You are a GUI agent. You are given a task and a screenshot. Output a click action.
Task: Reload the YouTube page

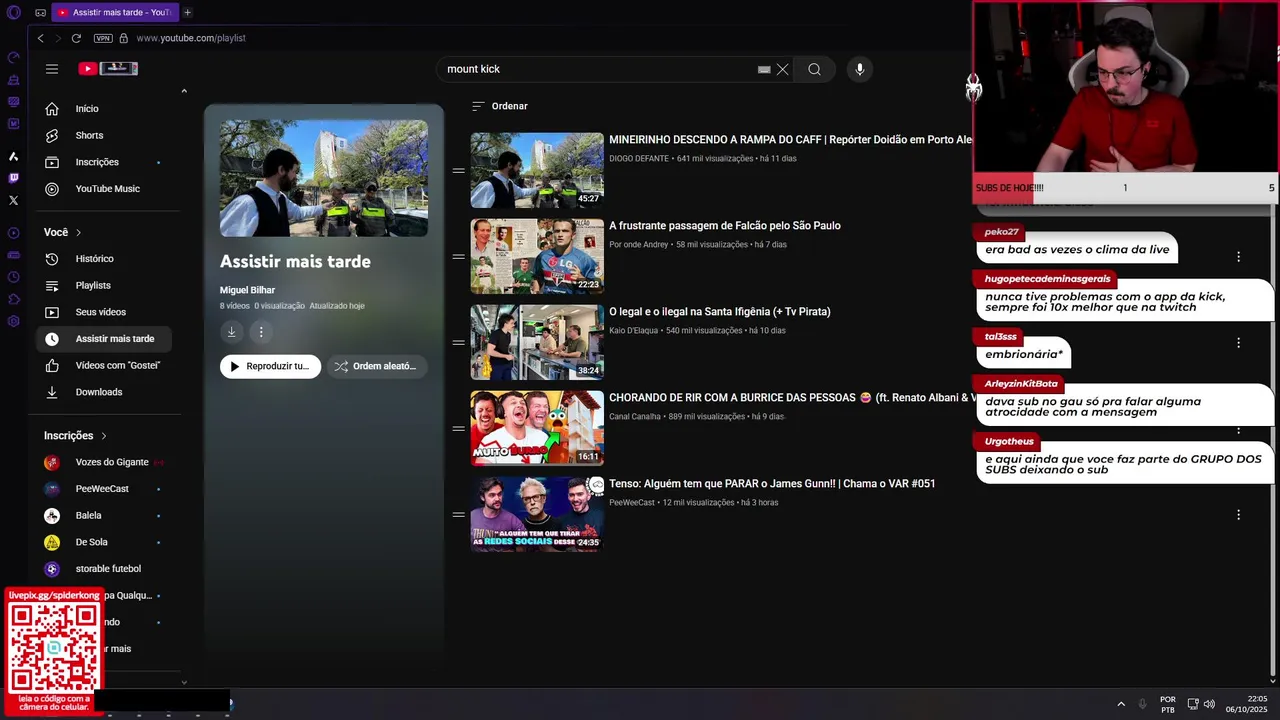(x=76, y=38)
